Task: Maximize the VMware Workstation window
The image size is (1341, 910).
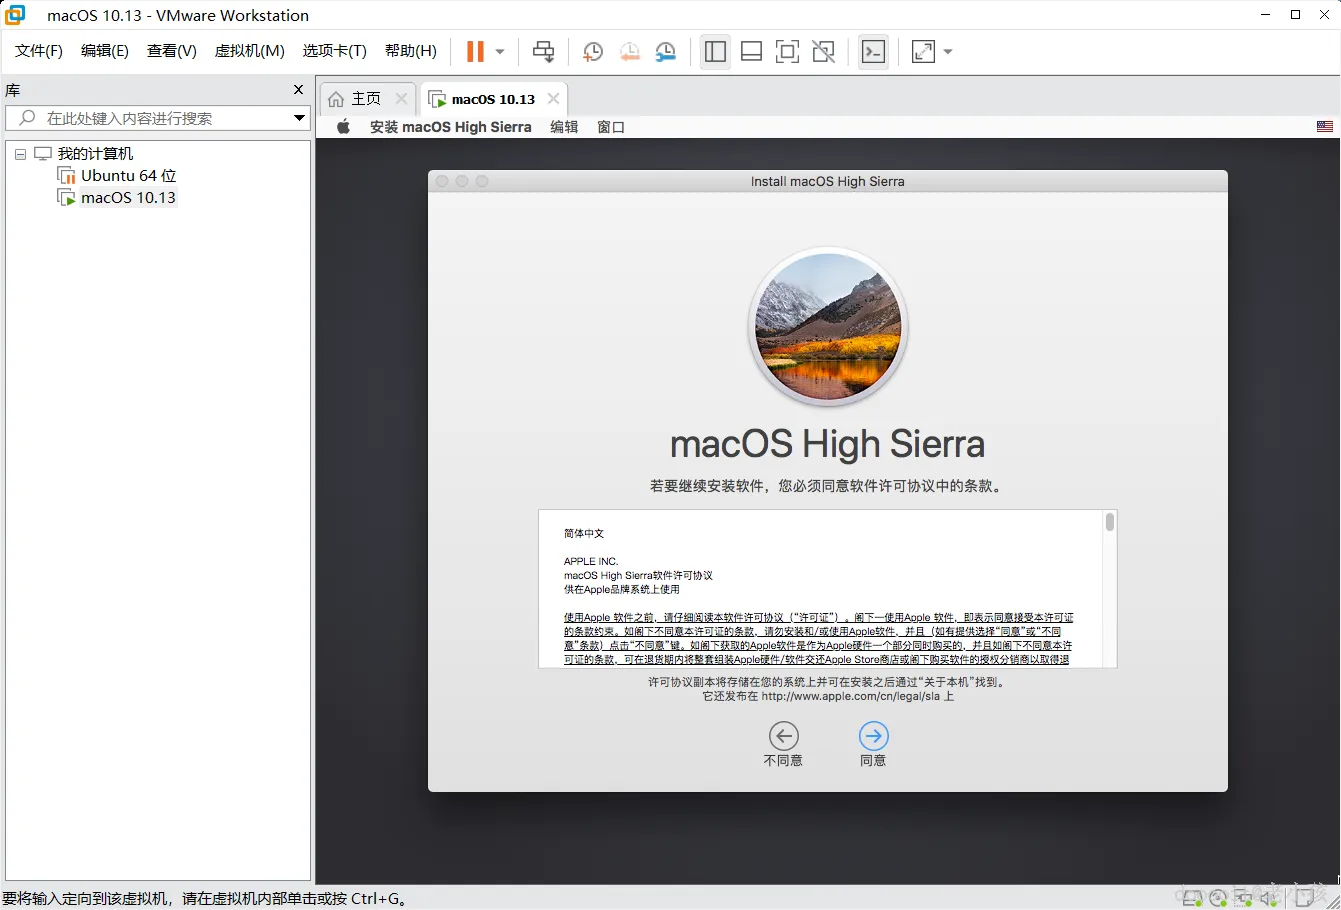Action: click(1295, 15)
